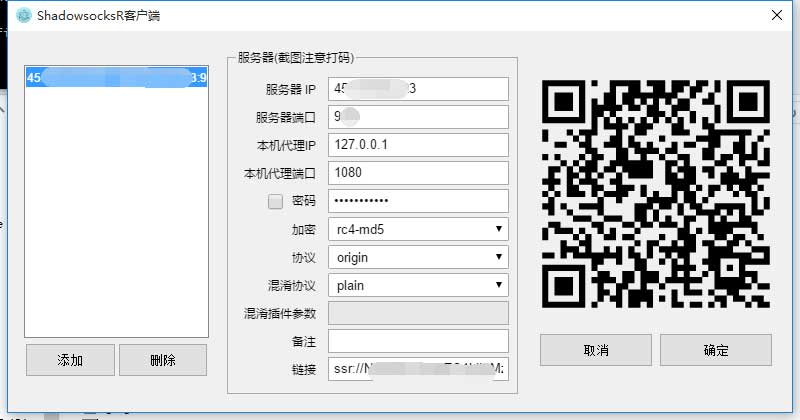Toggle the show password checkbox next to 密码
Viewport: 800px width, 420px height.
click(x=276, y=202)
